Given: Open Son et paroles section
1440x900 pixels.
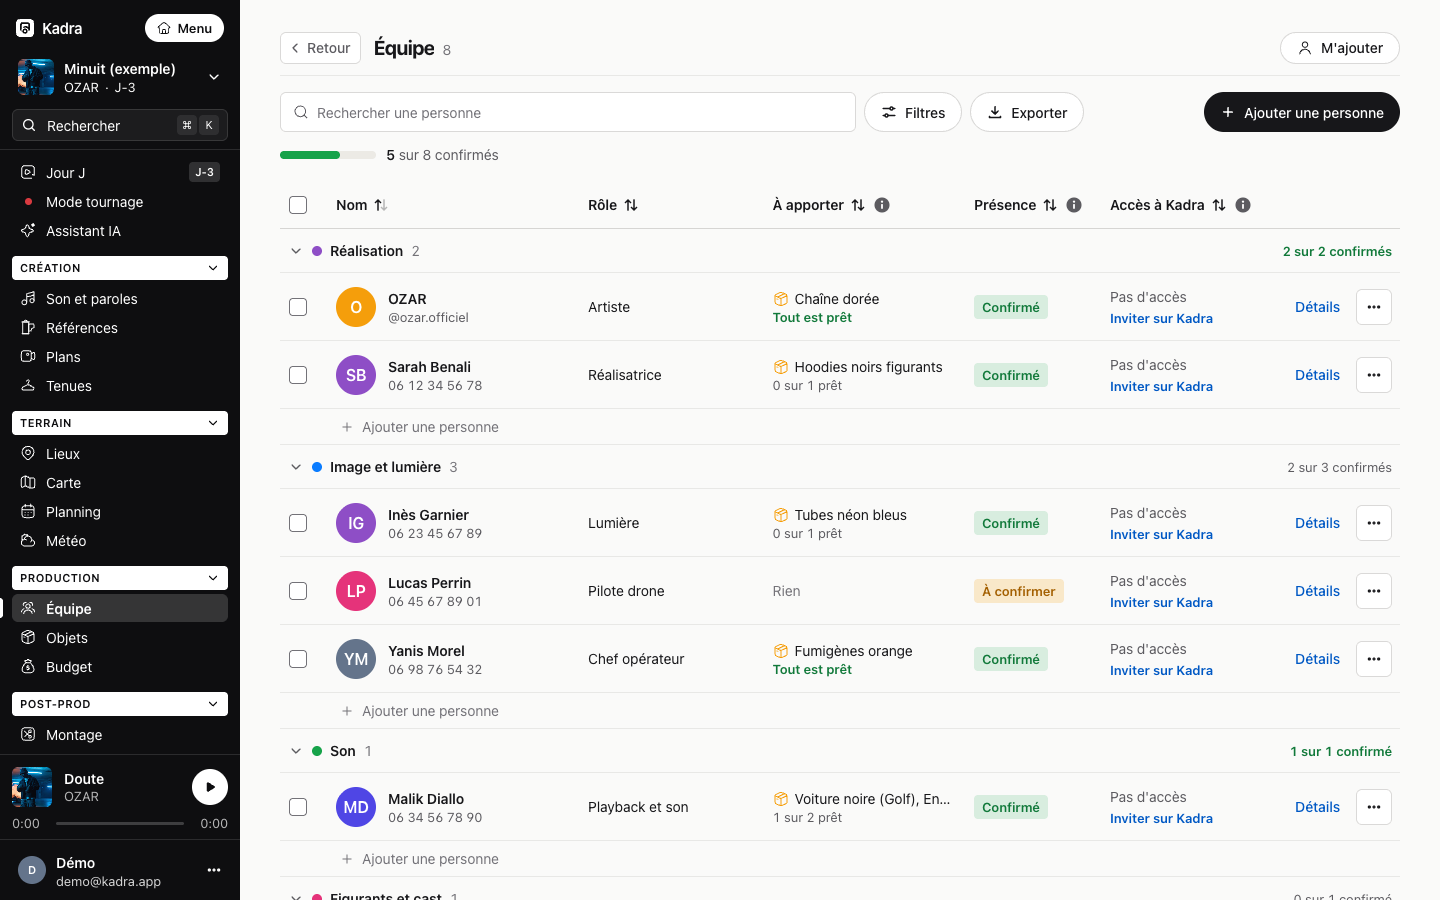Looking at the screenshot, I should point(120,298).
